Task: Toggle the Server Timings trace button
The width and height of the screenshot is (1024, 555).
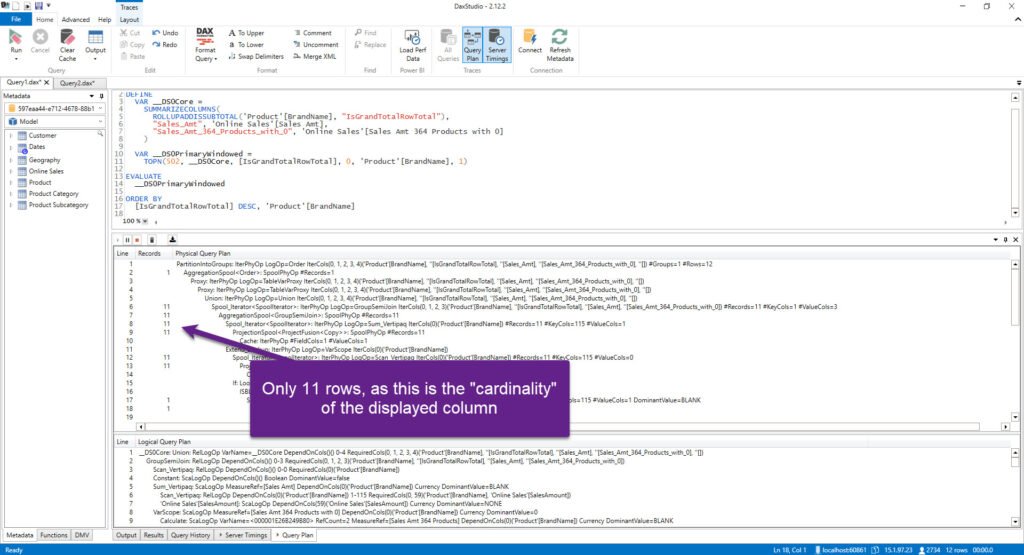Action: coord(497,45)
